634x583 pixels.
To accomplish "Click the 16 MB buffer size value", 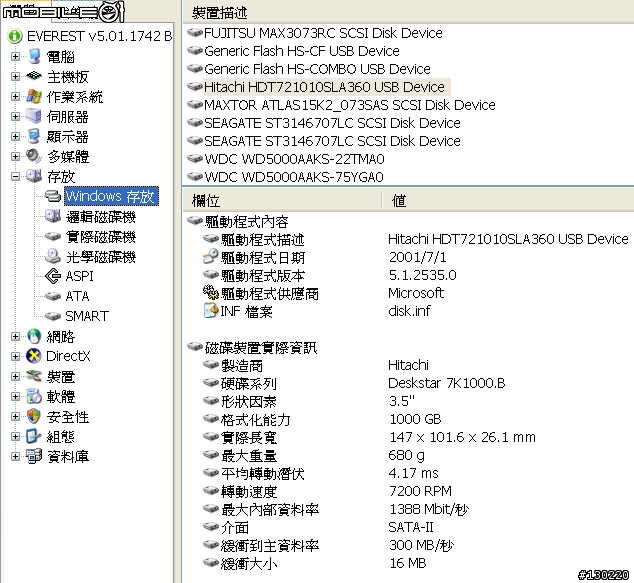I will 408,563.
